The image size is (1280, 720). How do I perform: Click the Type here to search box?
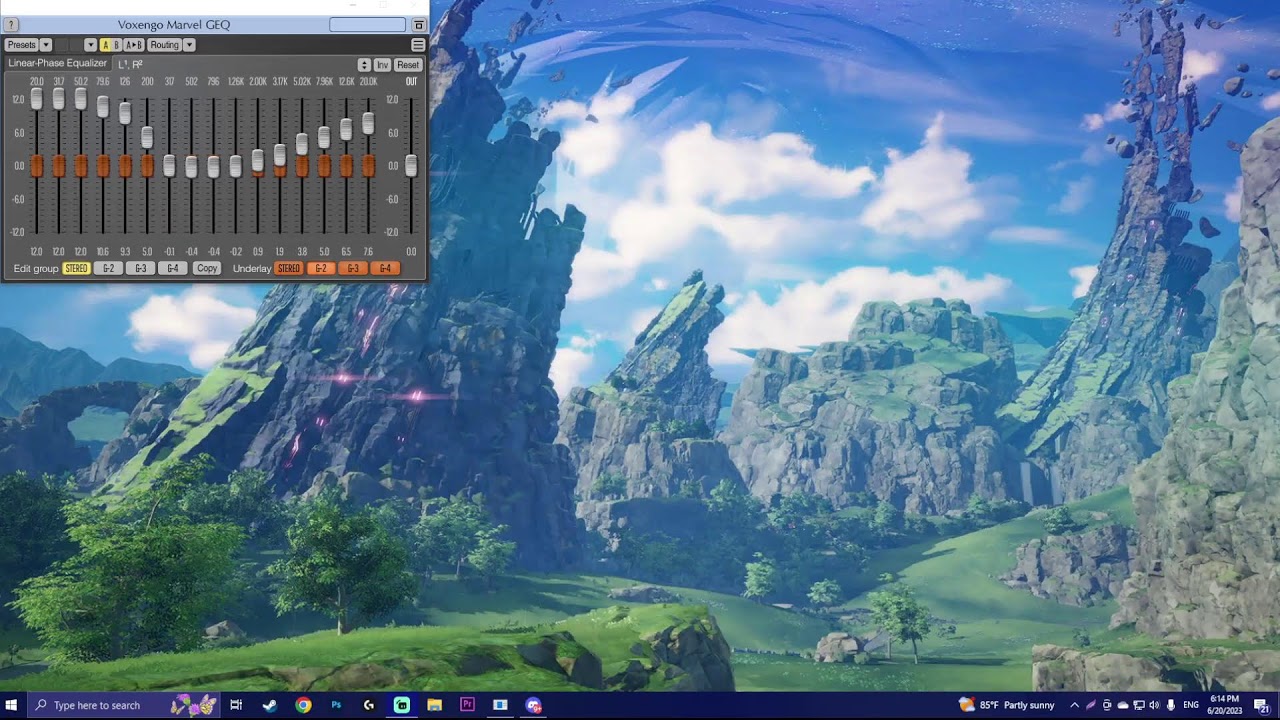point(126,705)
